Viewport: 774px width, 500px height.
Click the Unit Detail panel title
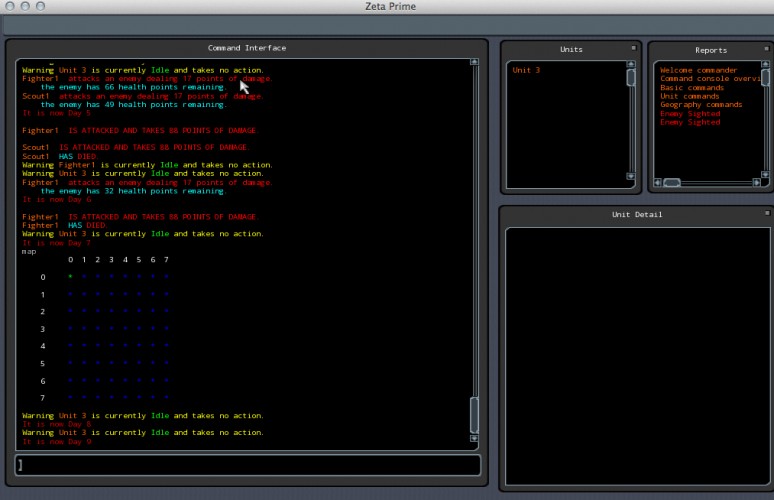[x=637, y=214]
